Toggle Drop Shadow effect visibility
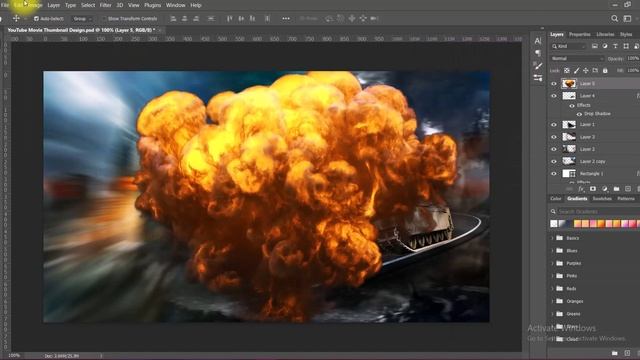The height and width of the screenshot is (360, 640). coord(579,114)
